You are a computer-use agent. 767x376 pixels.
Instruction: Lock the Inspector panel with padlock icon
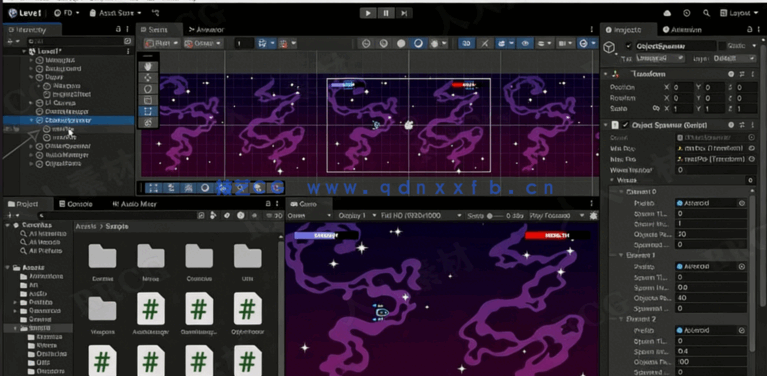click(x=751, y=30)
